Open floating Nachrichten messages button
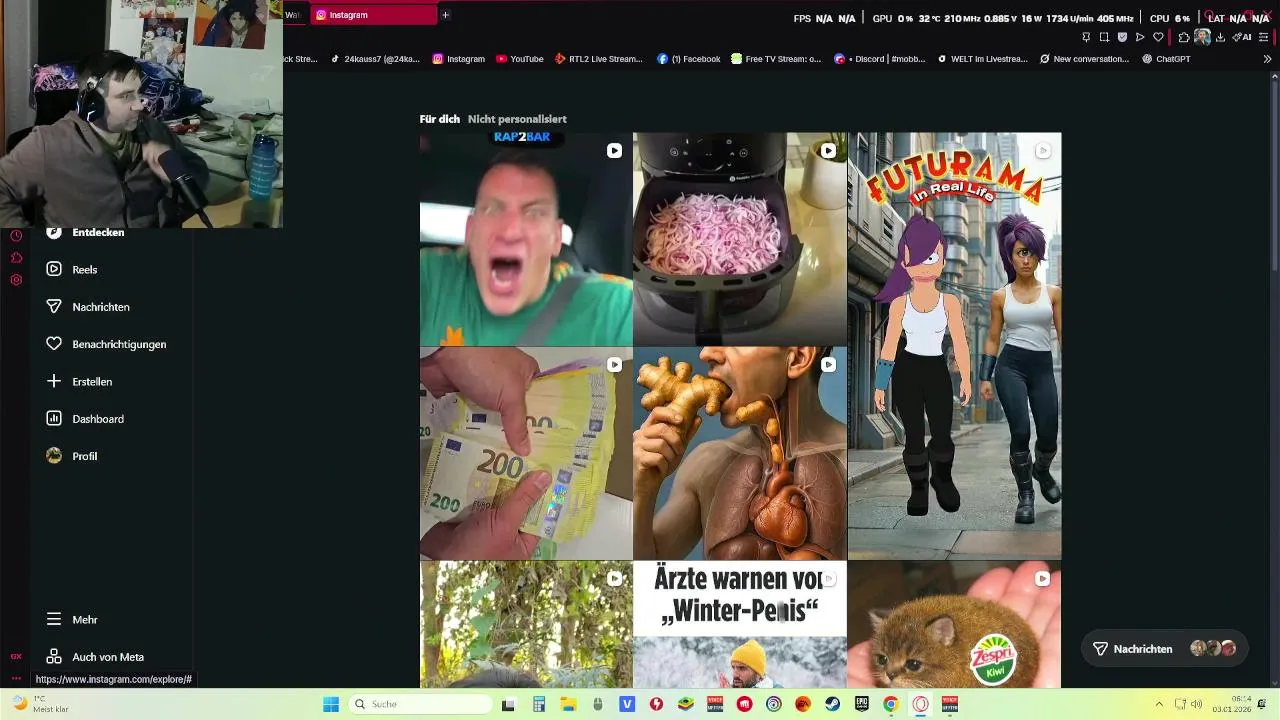Image resolution: width=1280 pixels, height=720 pixels. (1165, 649)
